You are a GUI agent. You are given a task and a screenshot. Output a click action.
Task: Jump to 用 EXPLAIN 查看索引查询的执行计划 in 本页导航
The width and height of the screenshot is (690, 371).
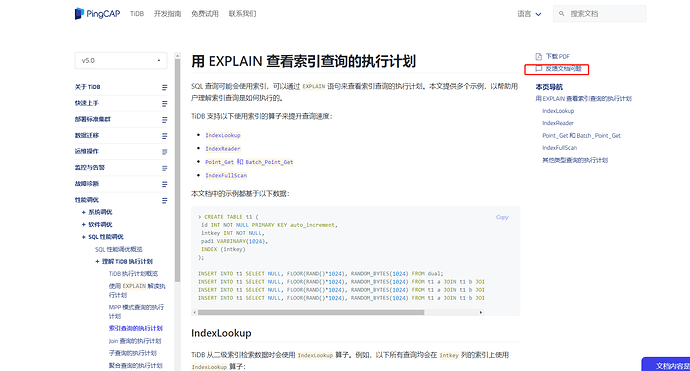[584, 99]
